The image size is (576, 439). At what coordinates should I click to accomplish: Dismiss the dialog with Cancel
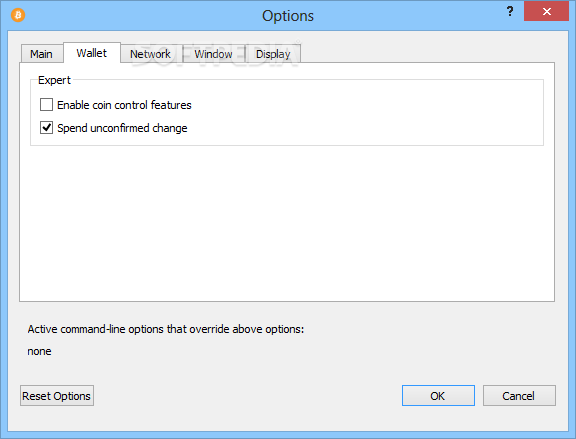click(x=519, y=396)
